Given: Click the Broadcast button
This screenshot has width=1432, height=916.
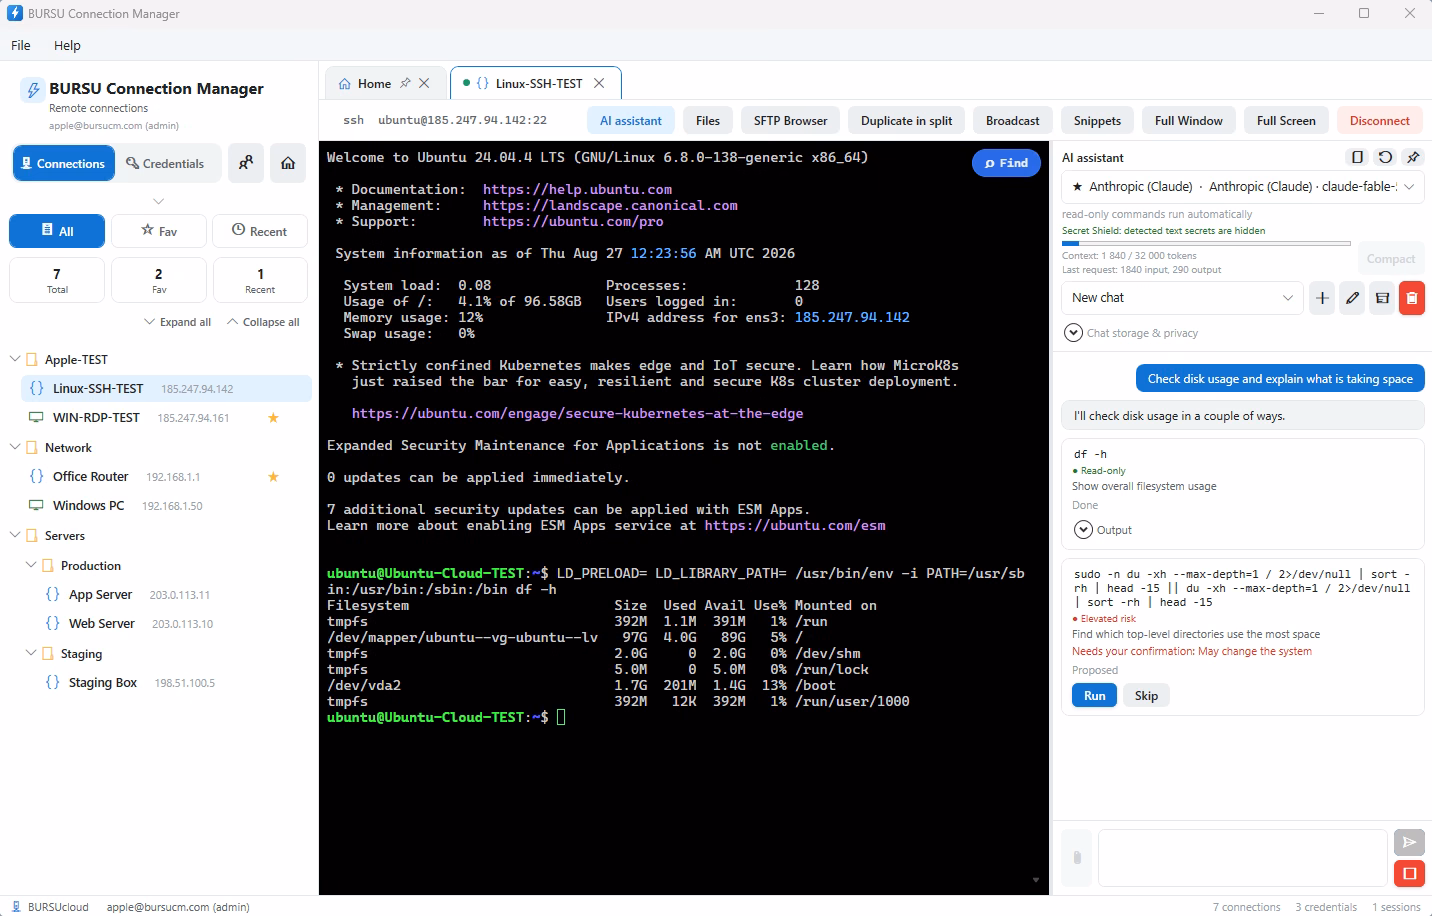Looking at the screenshot, I should [x=1013, y=121].
